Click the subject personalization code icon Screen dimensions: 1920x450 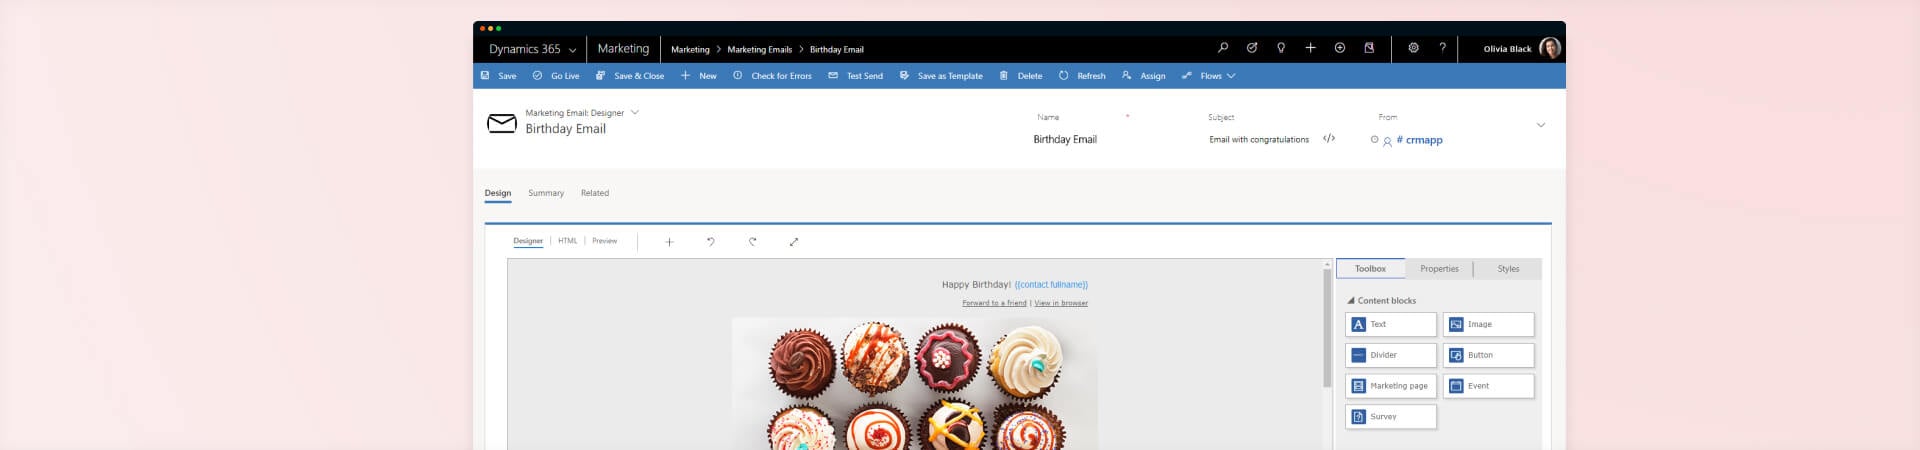[1329, 139]
